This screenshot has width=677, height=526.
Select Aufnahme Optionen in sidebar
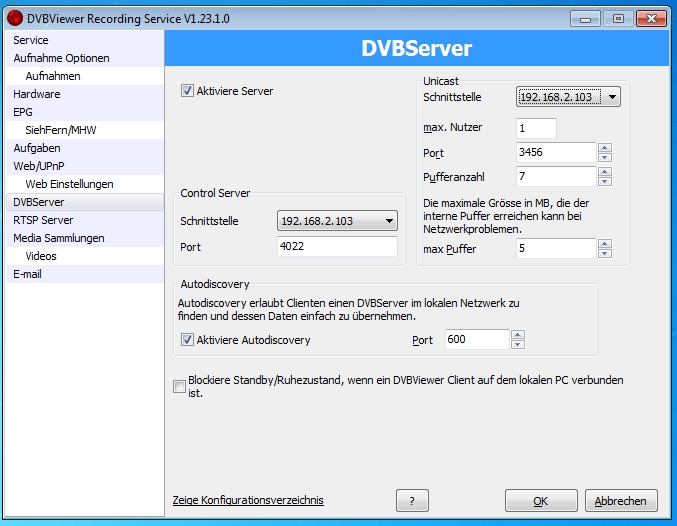(85, 58)
